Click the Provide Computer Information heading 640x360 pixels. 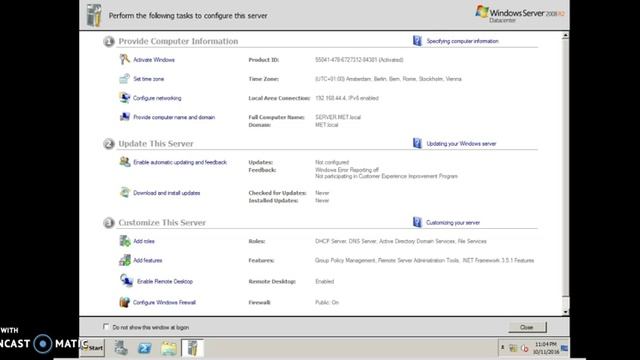click(178, 41)
